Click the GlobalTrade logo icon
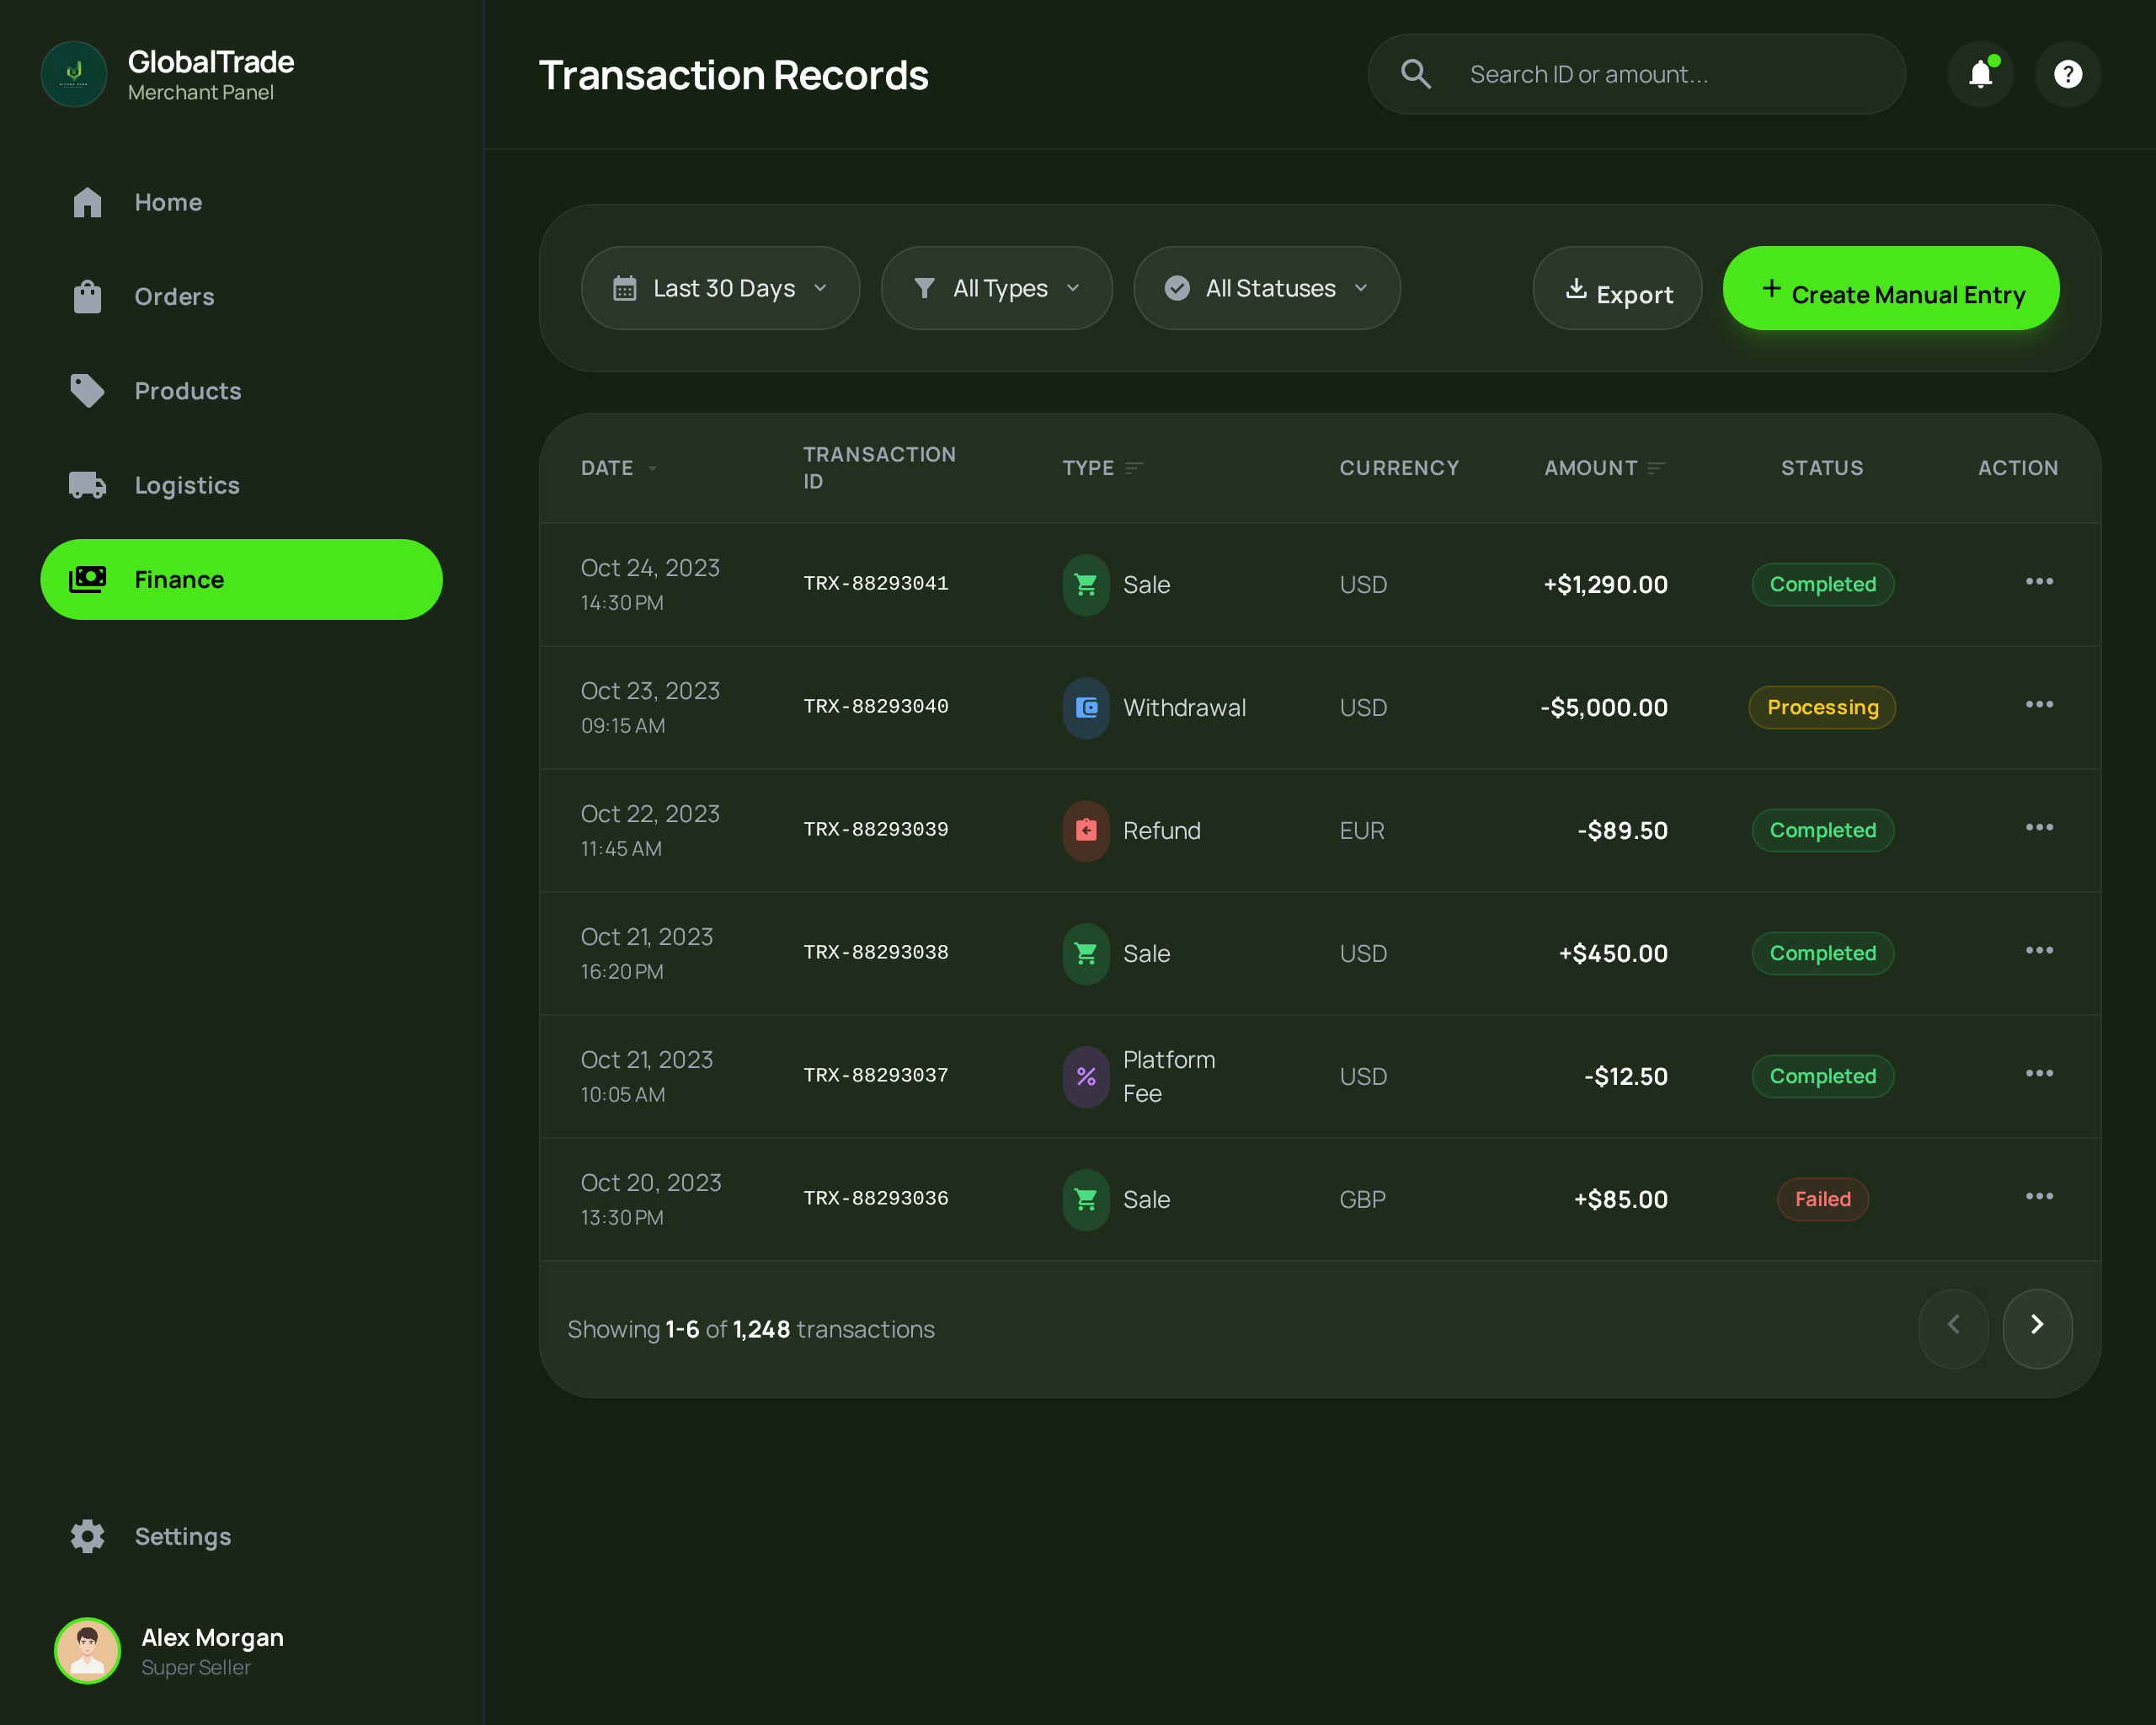Screen dimensions: 2156x1725 tap(74, 74)
